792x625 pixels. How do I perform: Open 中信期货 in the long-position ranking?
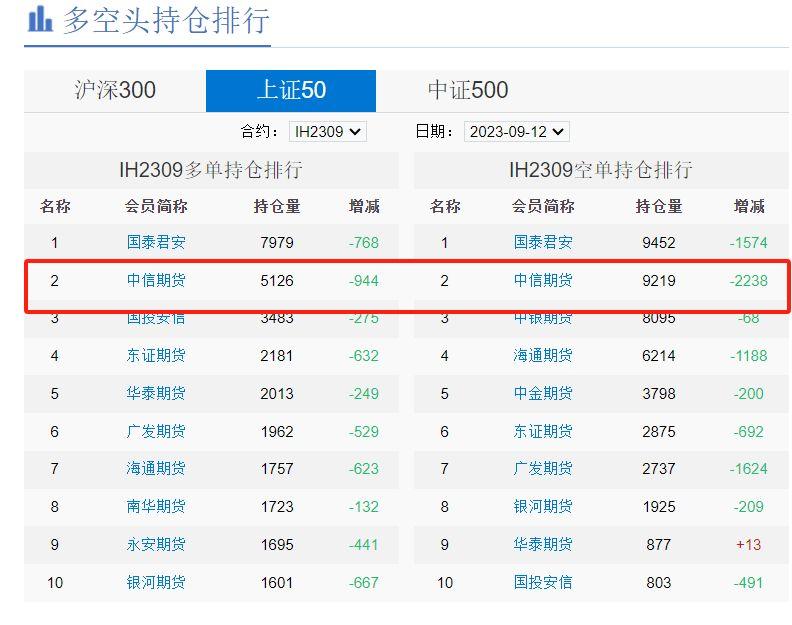[156, 280]
